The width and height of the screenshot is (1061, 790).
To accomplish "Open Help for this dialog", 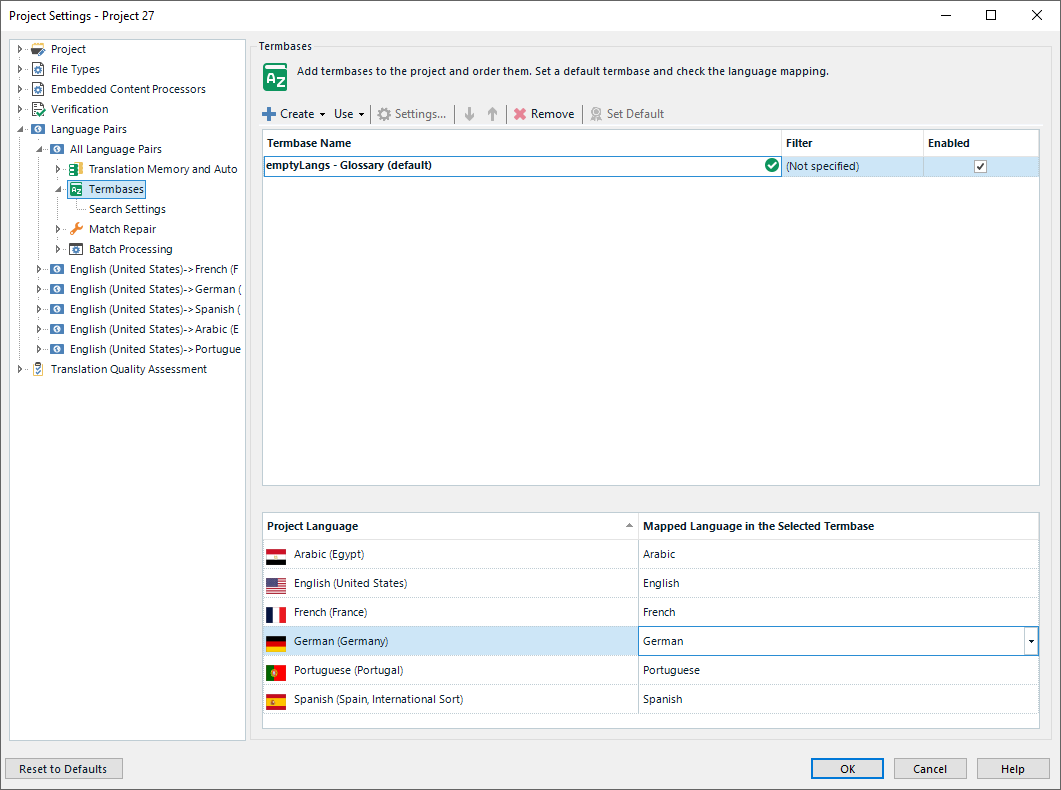I will pos(1012,769).
